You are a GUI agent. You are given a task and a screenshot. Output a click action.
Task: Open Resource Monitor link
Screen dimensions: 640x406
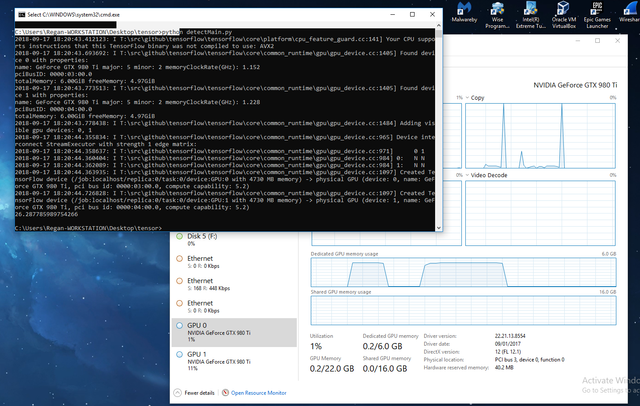[x=259, y=393]
